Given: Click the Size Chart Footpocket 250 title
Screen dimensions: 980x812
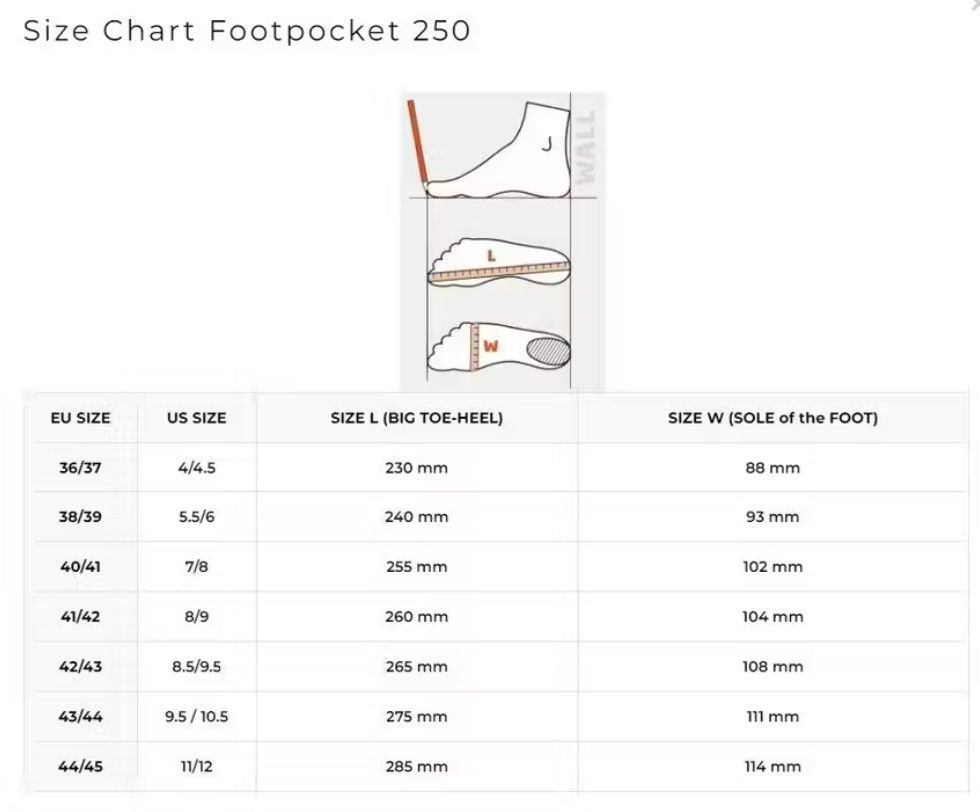Looking at the screenshot, I should point(246,31).
